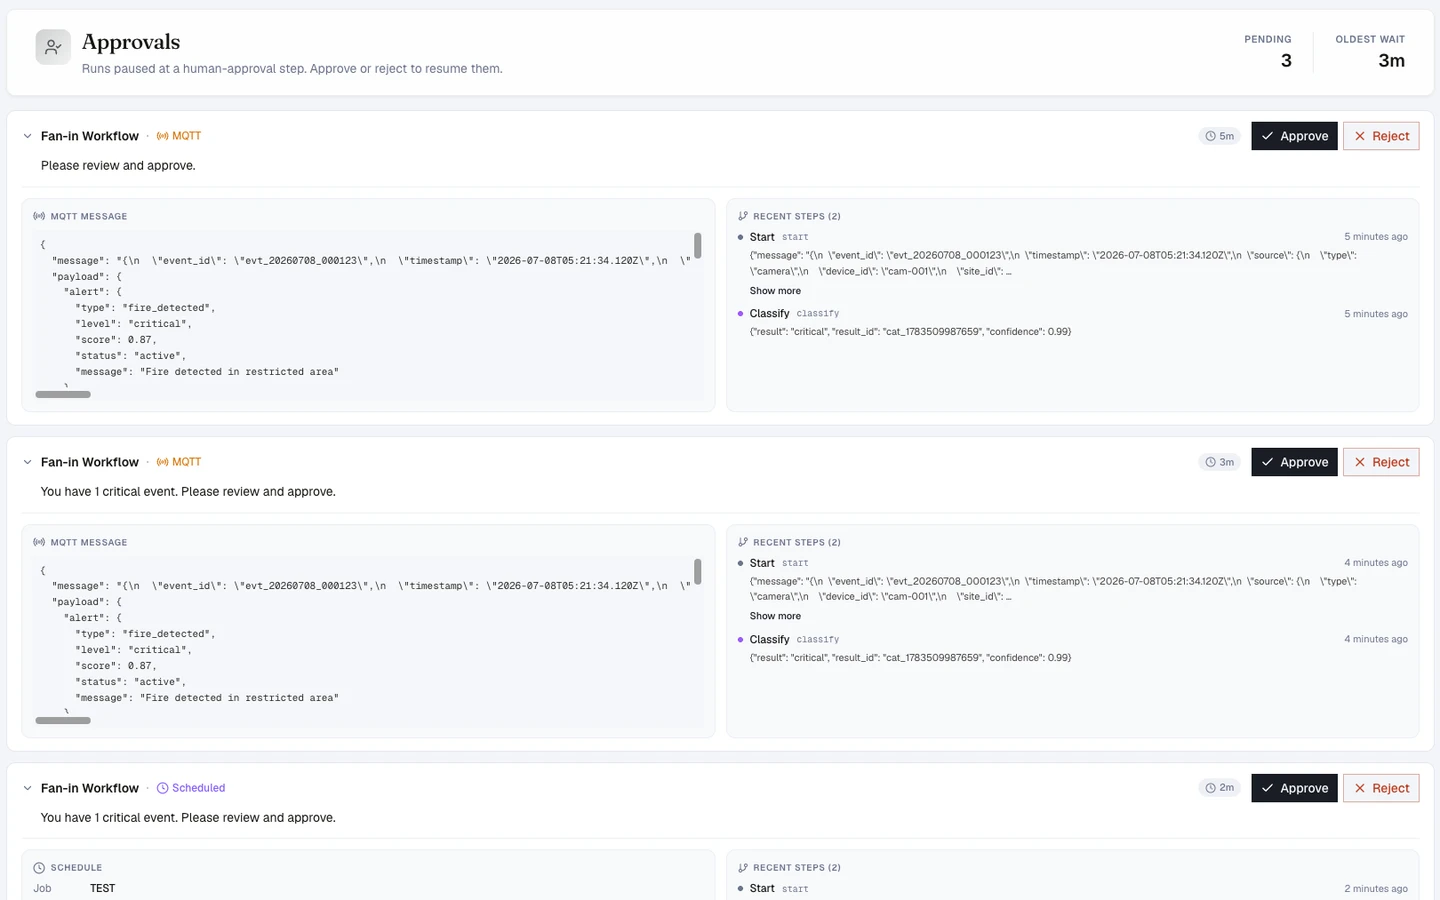The image size is (1440, 900).
Task: Click the MQTT trigger icon on the 5m card
Action: [162, 136]
